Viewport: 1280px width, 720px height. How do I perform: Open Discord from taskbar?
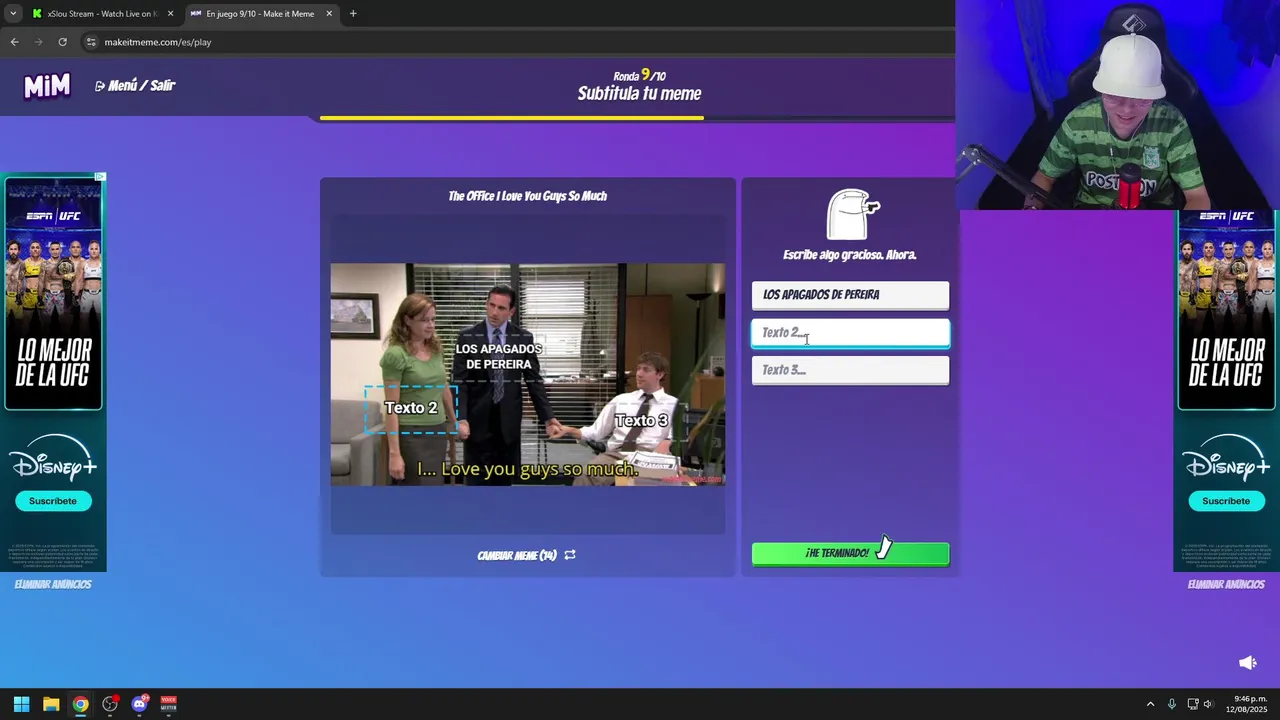[140, 704]
